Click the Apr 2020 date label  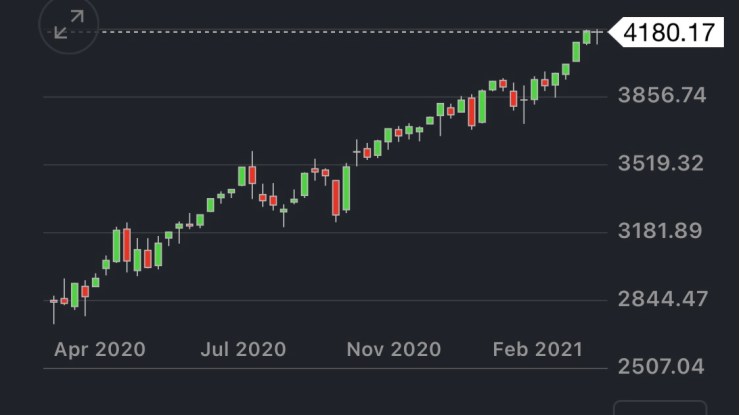(99, 349)
